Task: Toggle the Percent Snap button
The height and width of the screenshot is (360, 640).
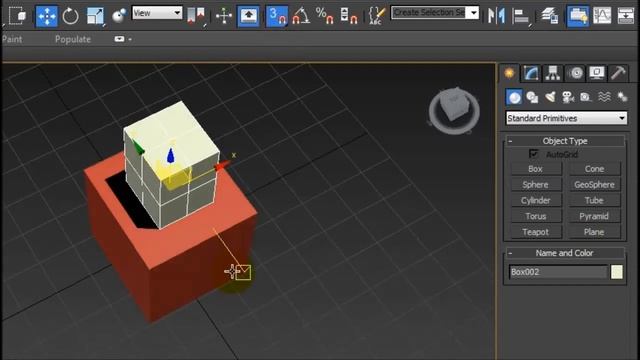Action: point(325,16)
